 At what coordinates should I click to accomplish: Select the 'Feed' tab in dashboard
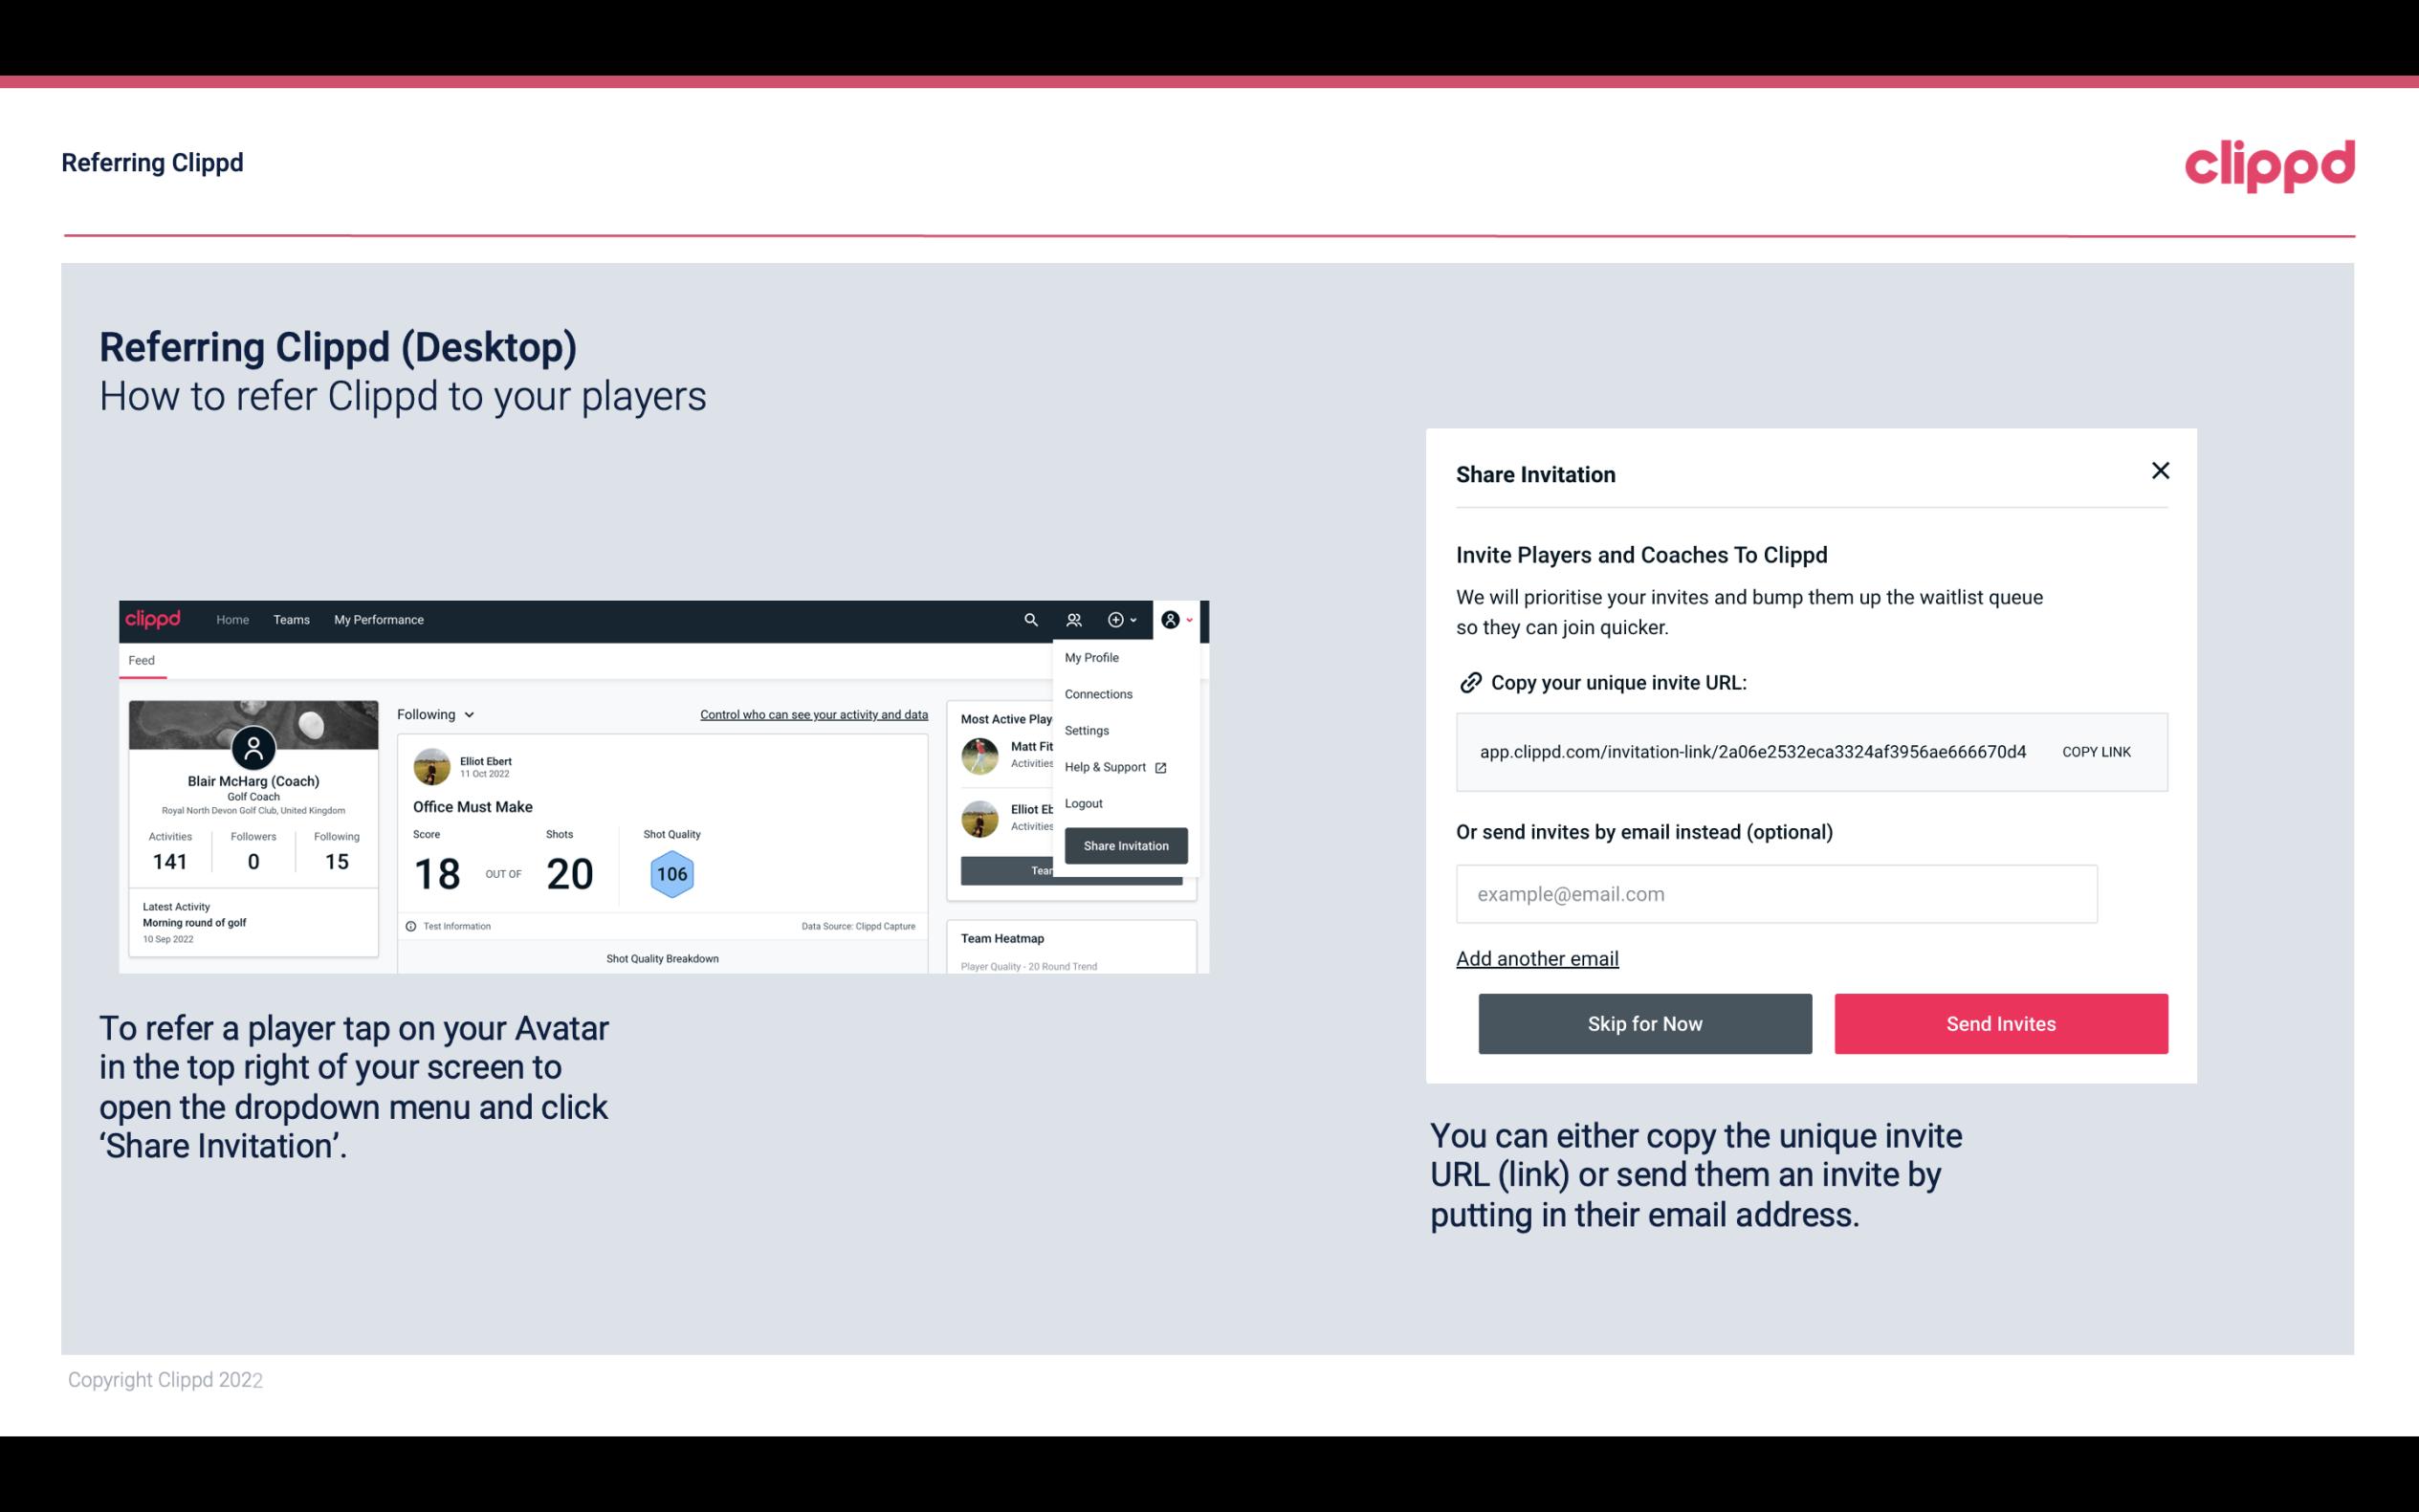143,660
